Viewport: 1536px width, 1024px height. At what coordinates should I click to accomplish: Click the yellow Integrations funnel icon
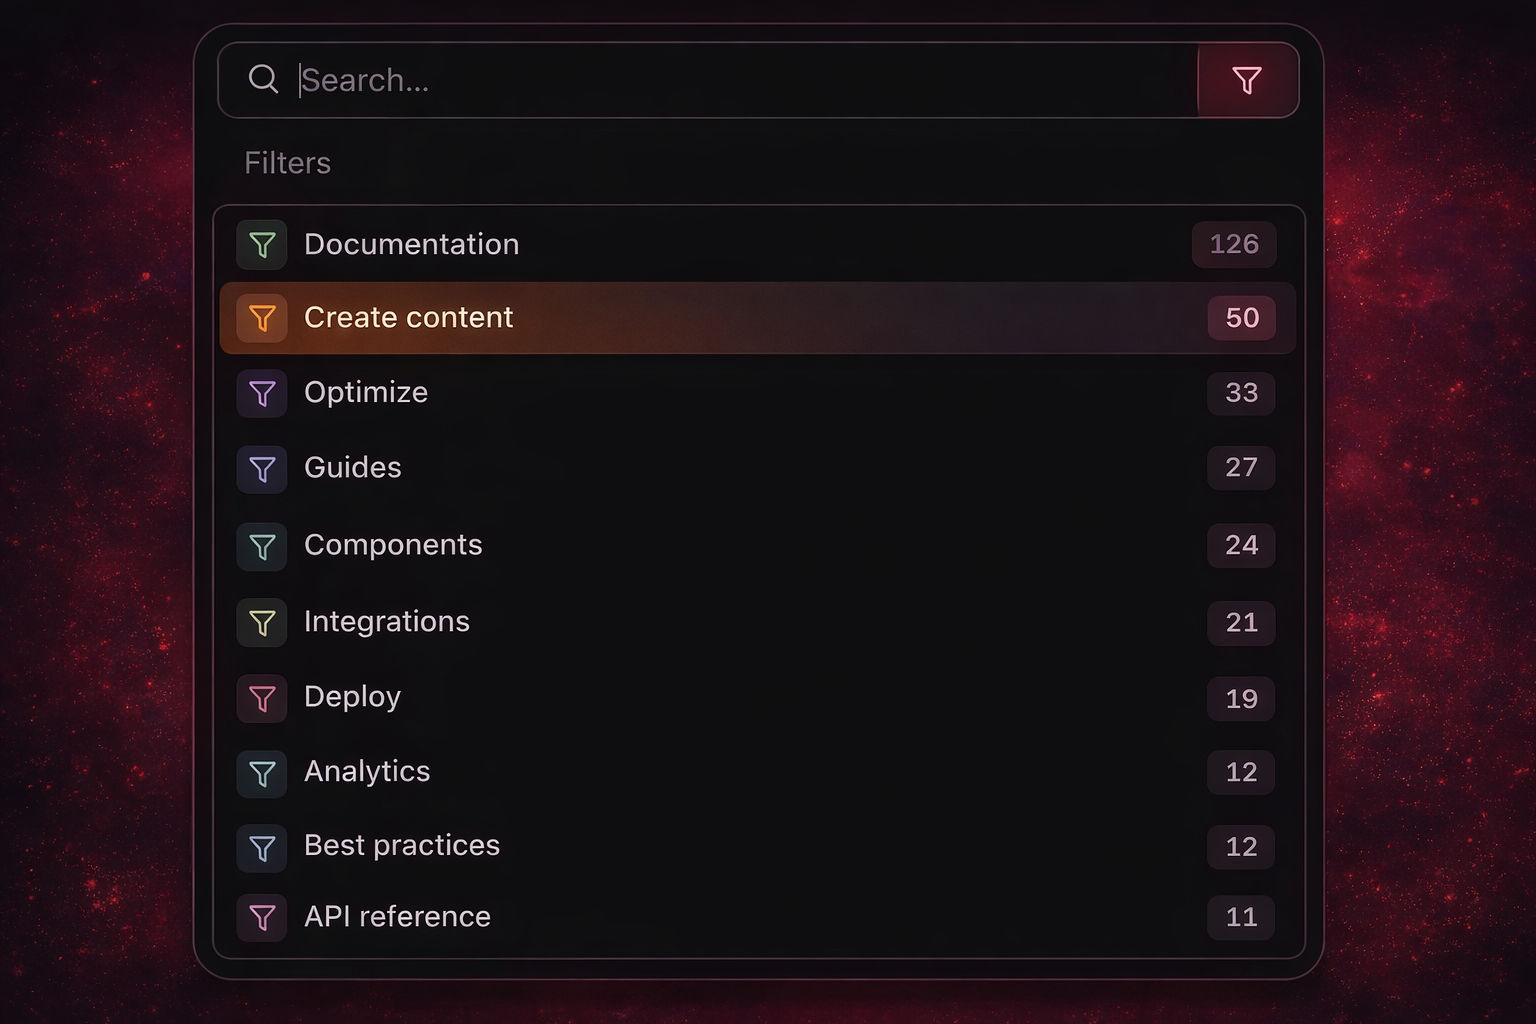pos(261,622)
